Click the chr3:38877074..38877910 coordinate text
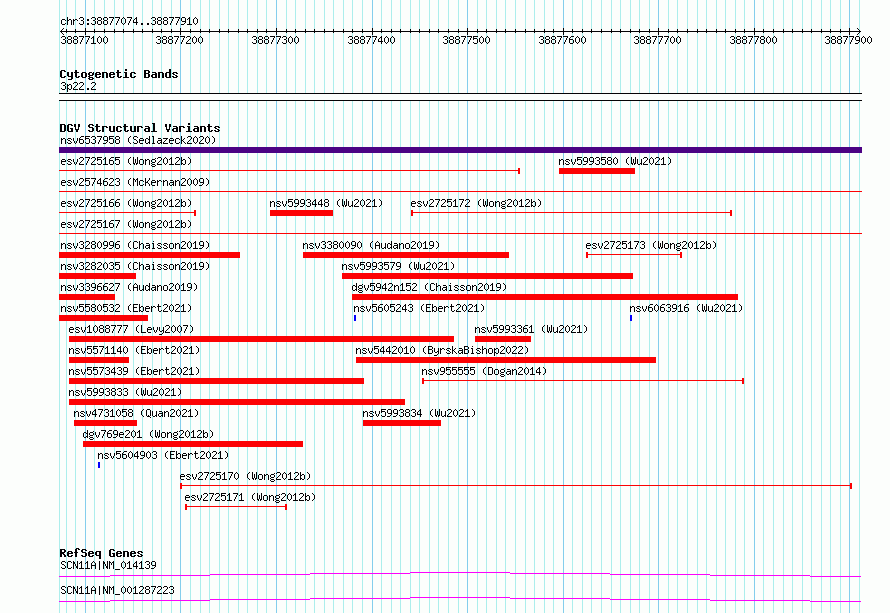This screenshot has width=890, height=613. click(x=129, y=21)
